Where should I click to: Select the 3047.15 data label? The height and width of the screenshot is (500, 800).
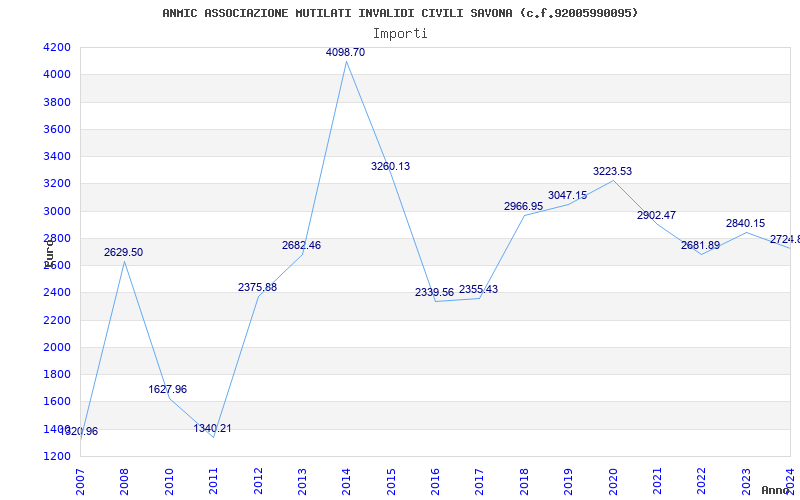(567, 195)
